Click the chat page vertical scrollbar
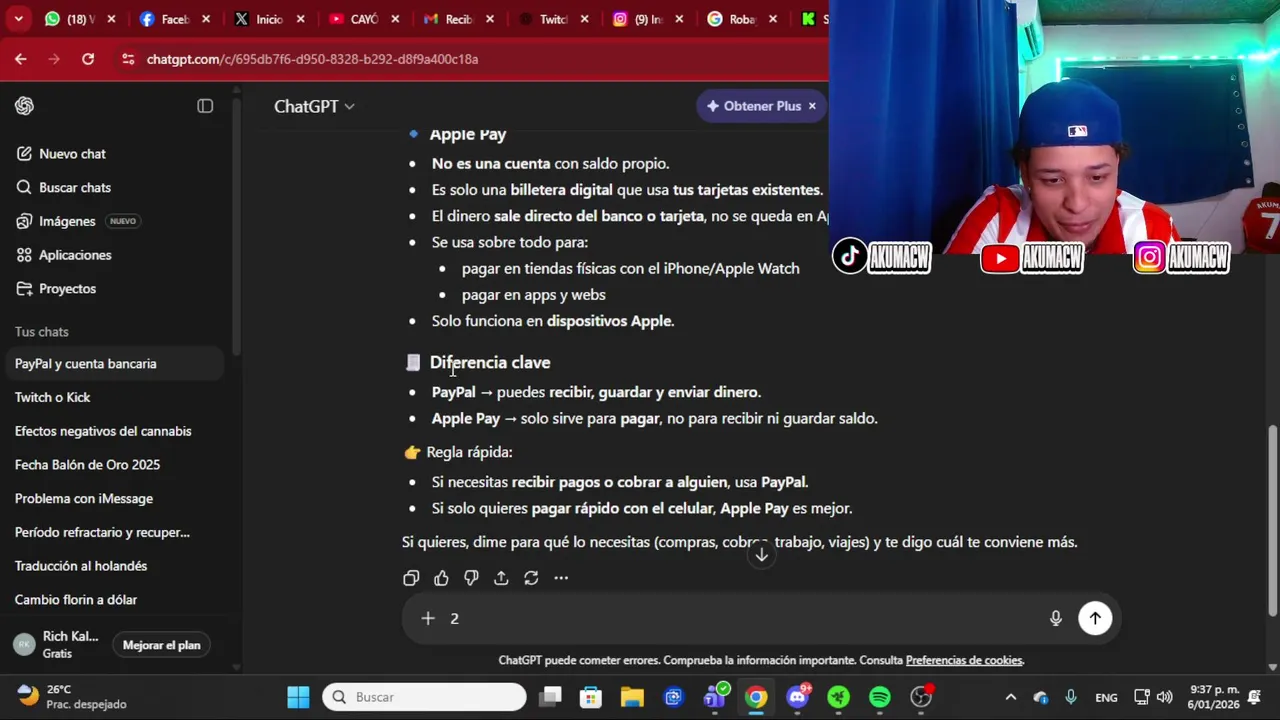Screen dimensions: 1280x720 coord(1272,520)
